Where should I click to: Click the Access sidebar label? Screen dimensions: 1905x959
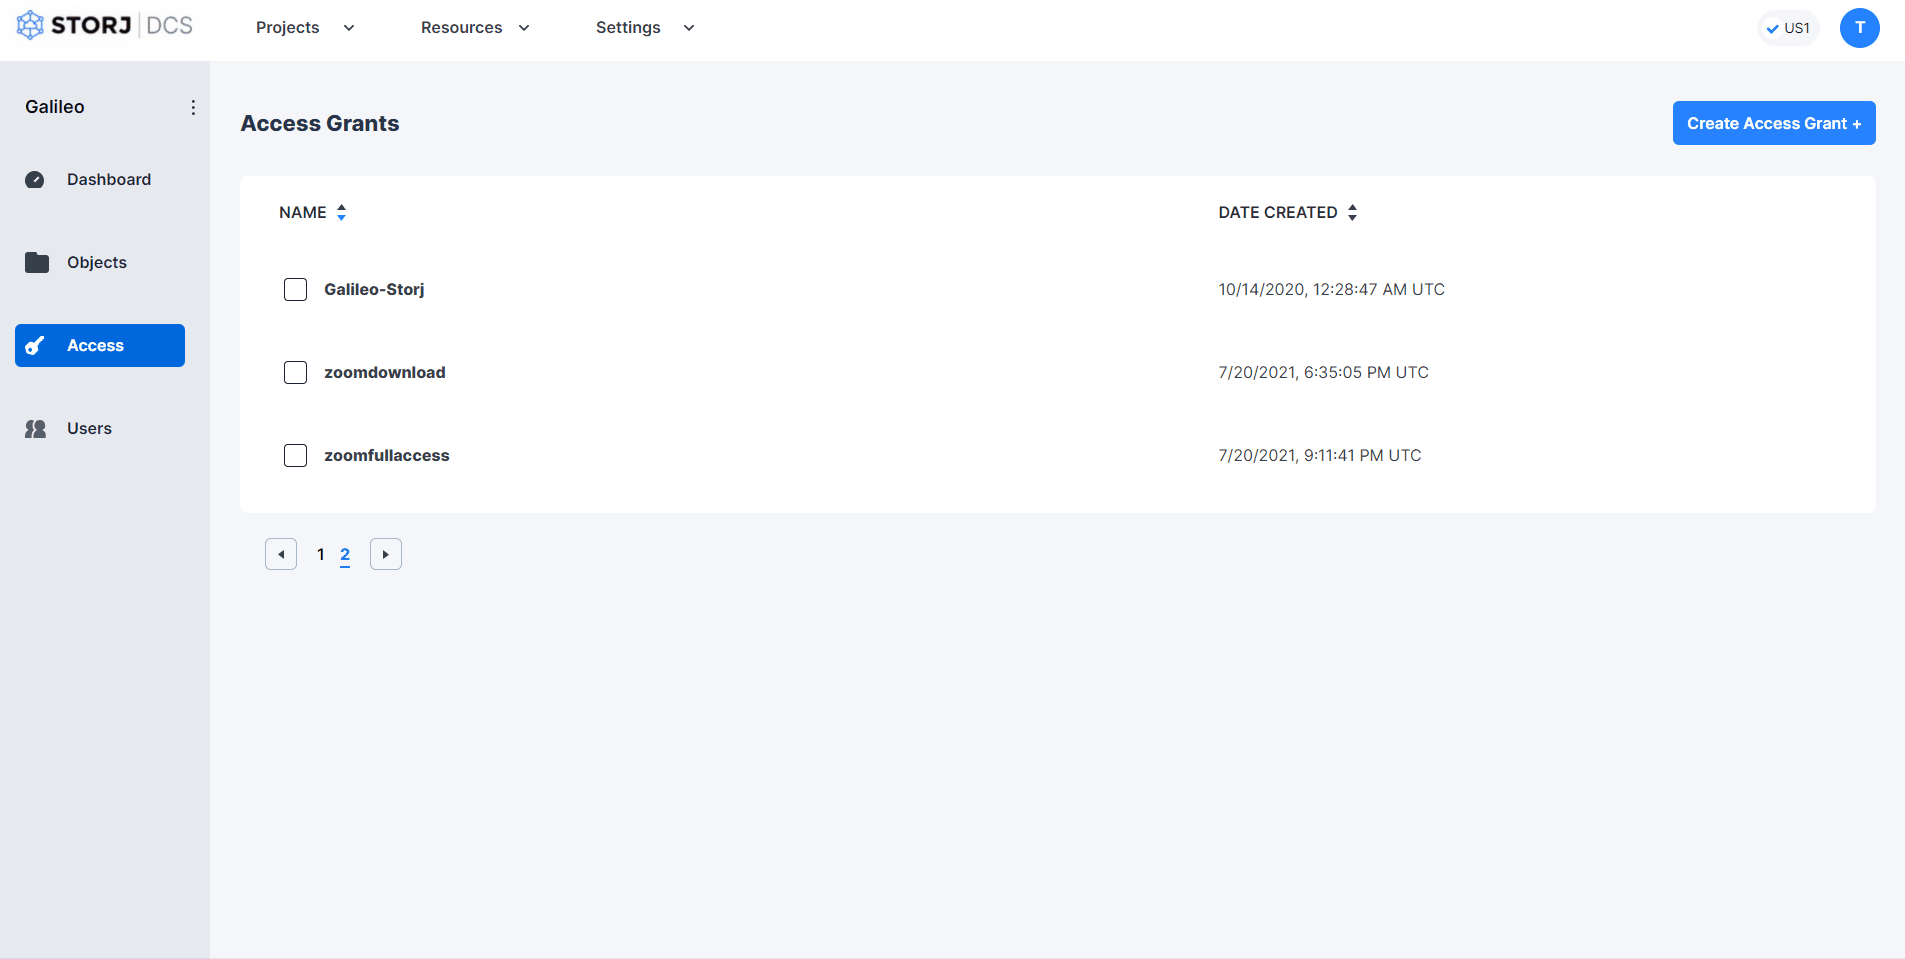pyautogui.click(x=95, y=346)
